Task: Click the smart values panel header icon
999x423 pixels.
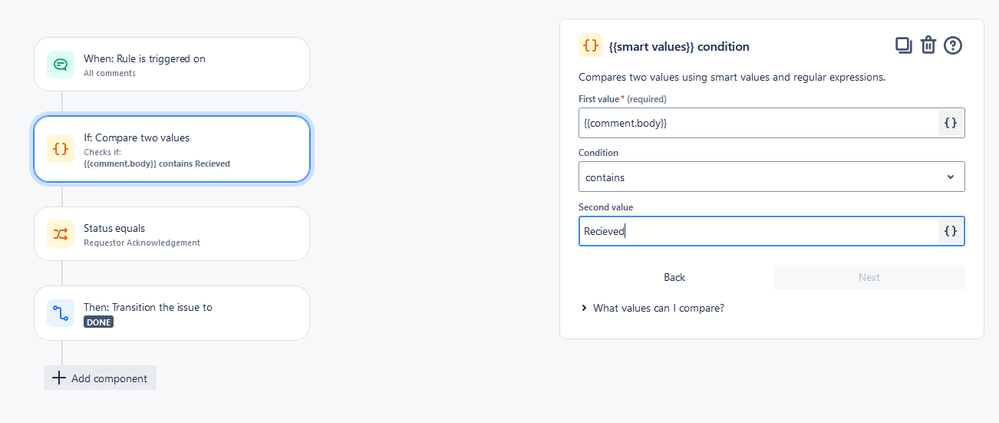Action: (x=590, y=46)
